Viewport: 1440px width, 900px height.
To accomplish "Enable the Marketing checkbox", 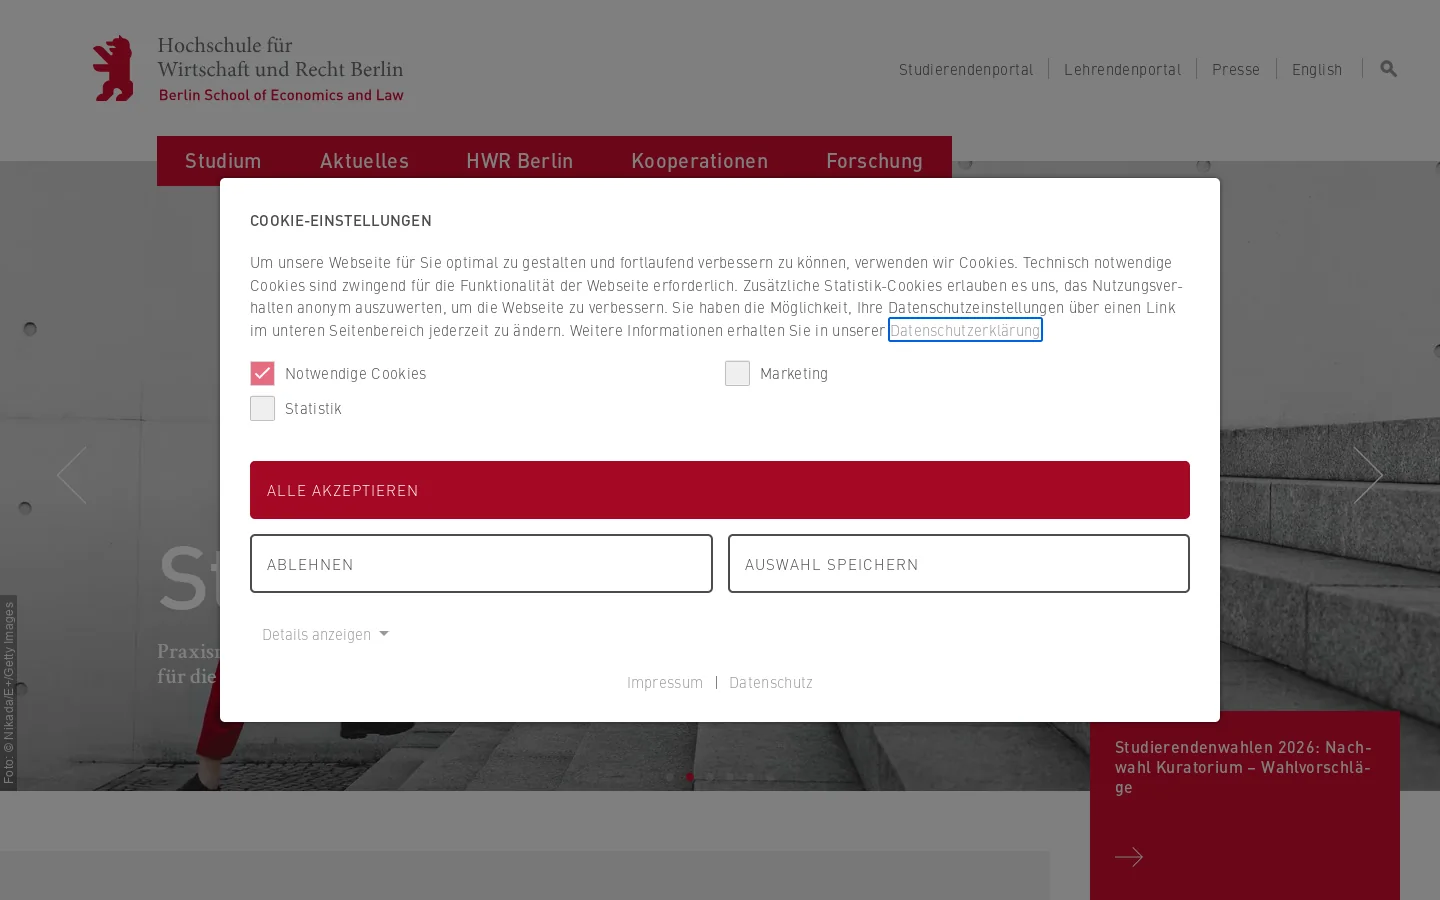I will point(737,373).
